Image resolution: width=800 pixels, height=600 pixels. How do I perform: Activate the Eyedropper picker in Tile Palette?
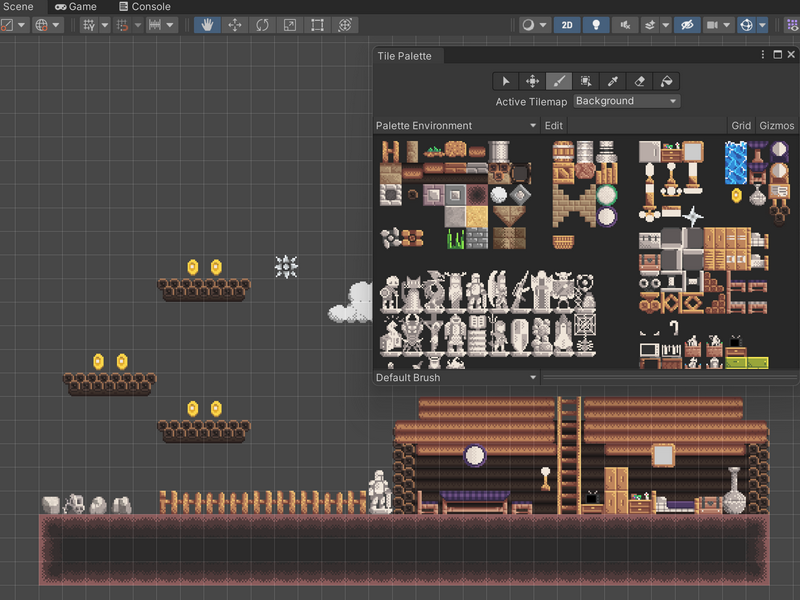point(612,81)
